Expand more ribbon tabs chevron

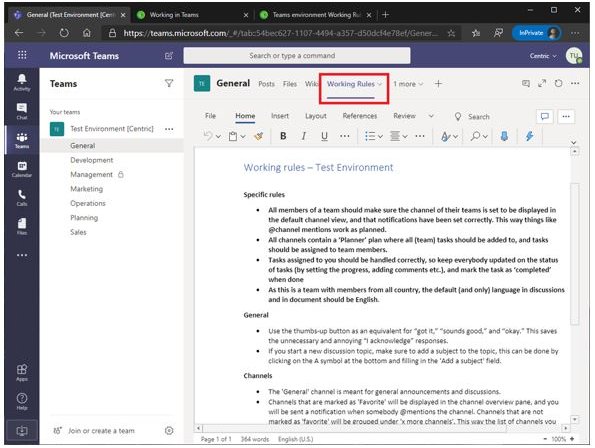tap(431, 116)
